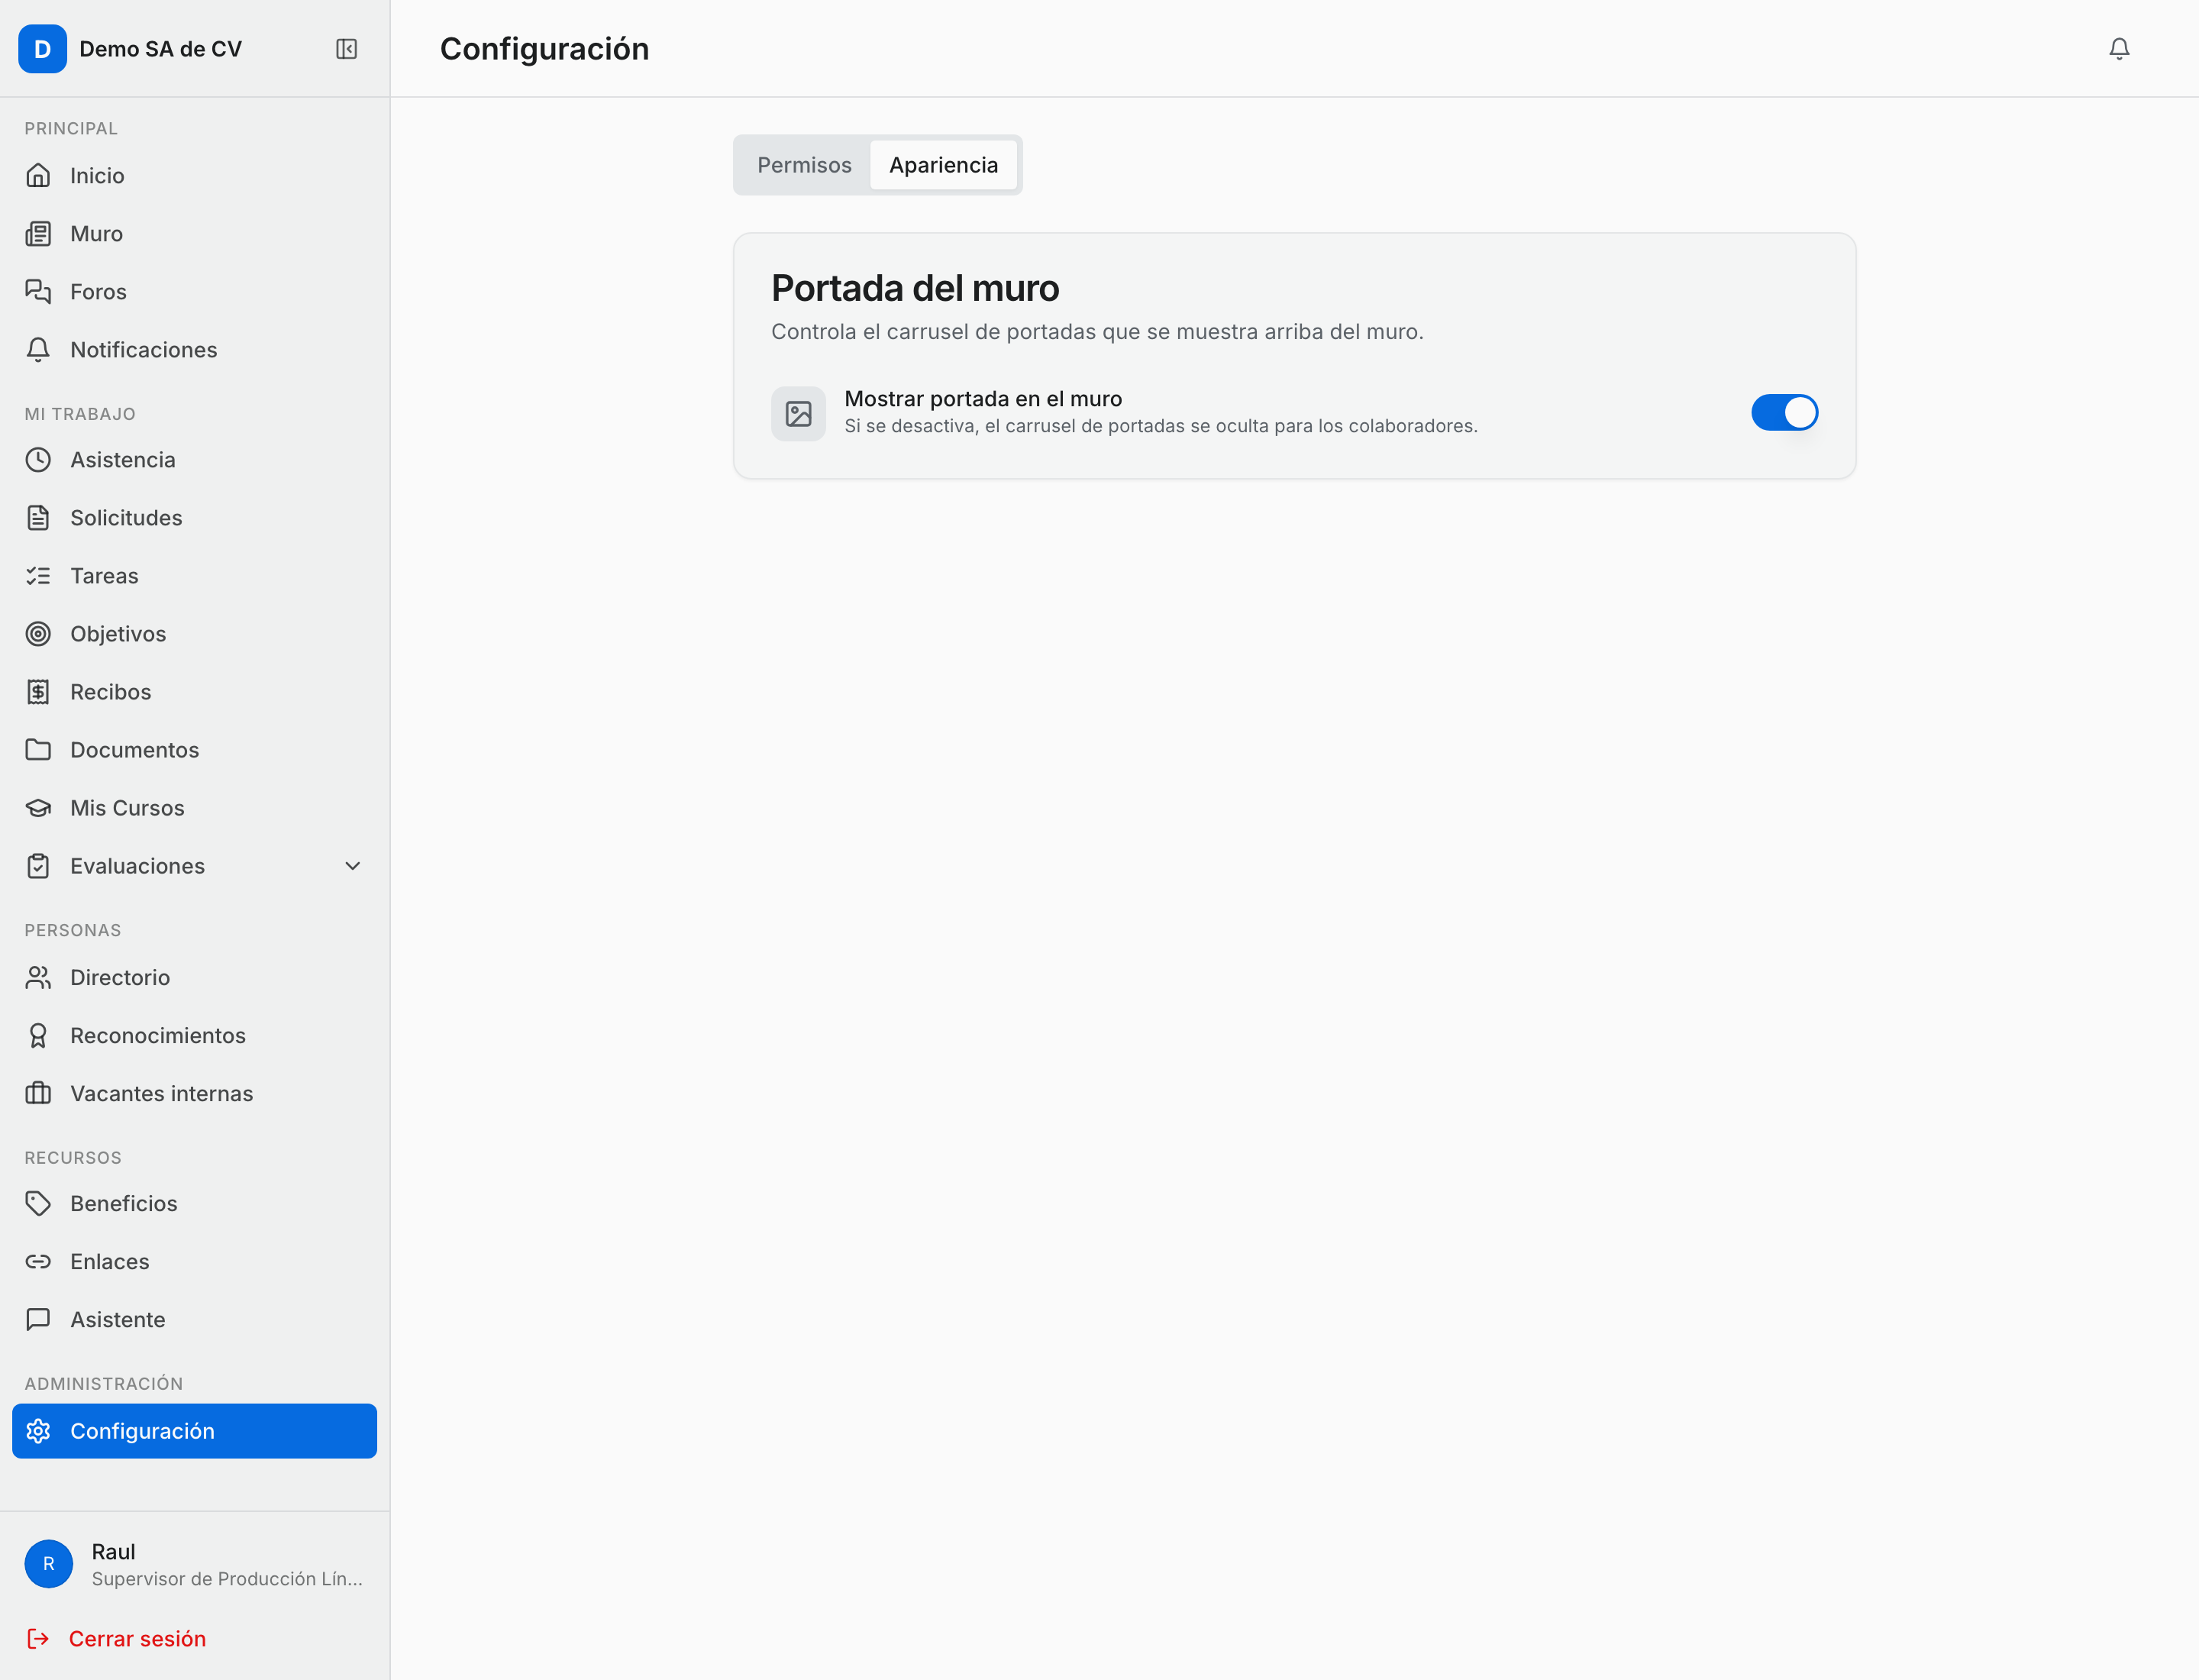Image resolution: width=2199 pixels, height=1680 pixels.
Task: Select the Apariencia tab
Action: pos(943,165)
